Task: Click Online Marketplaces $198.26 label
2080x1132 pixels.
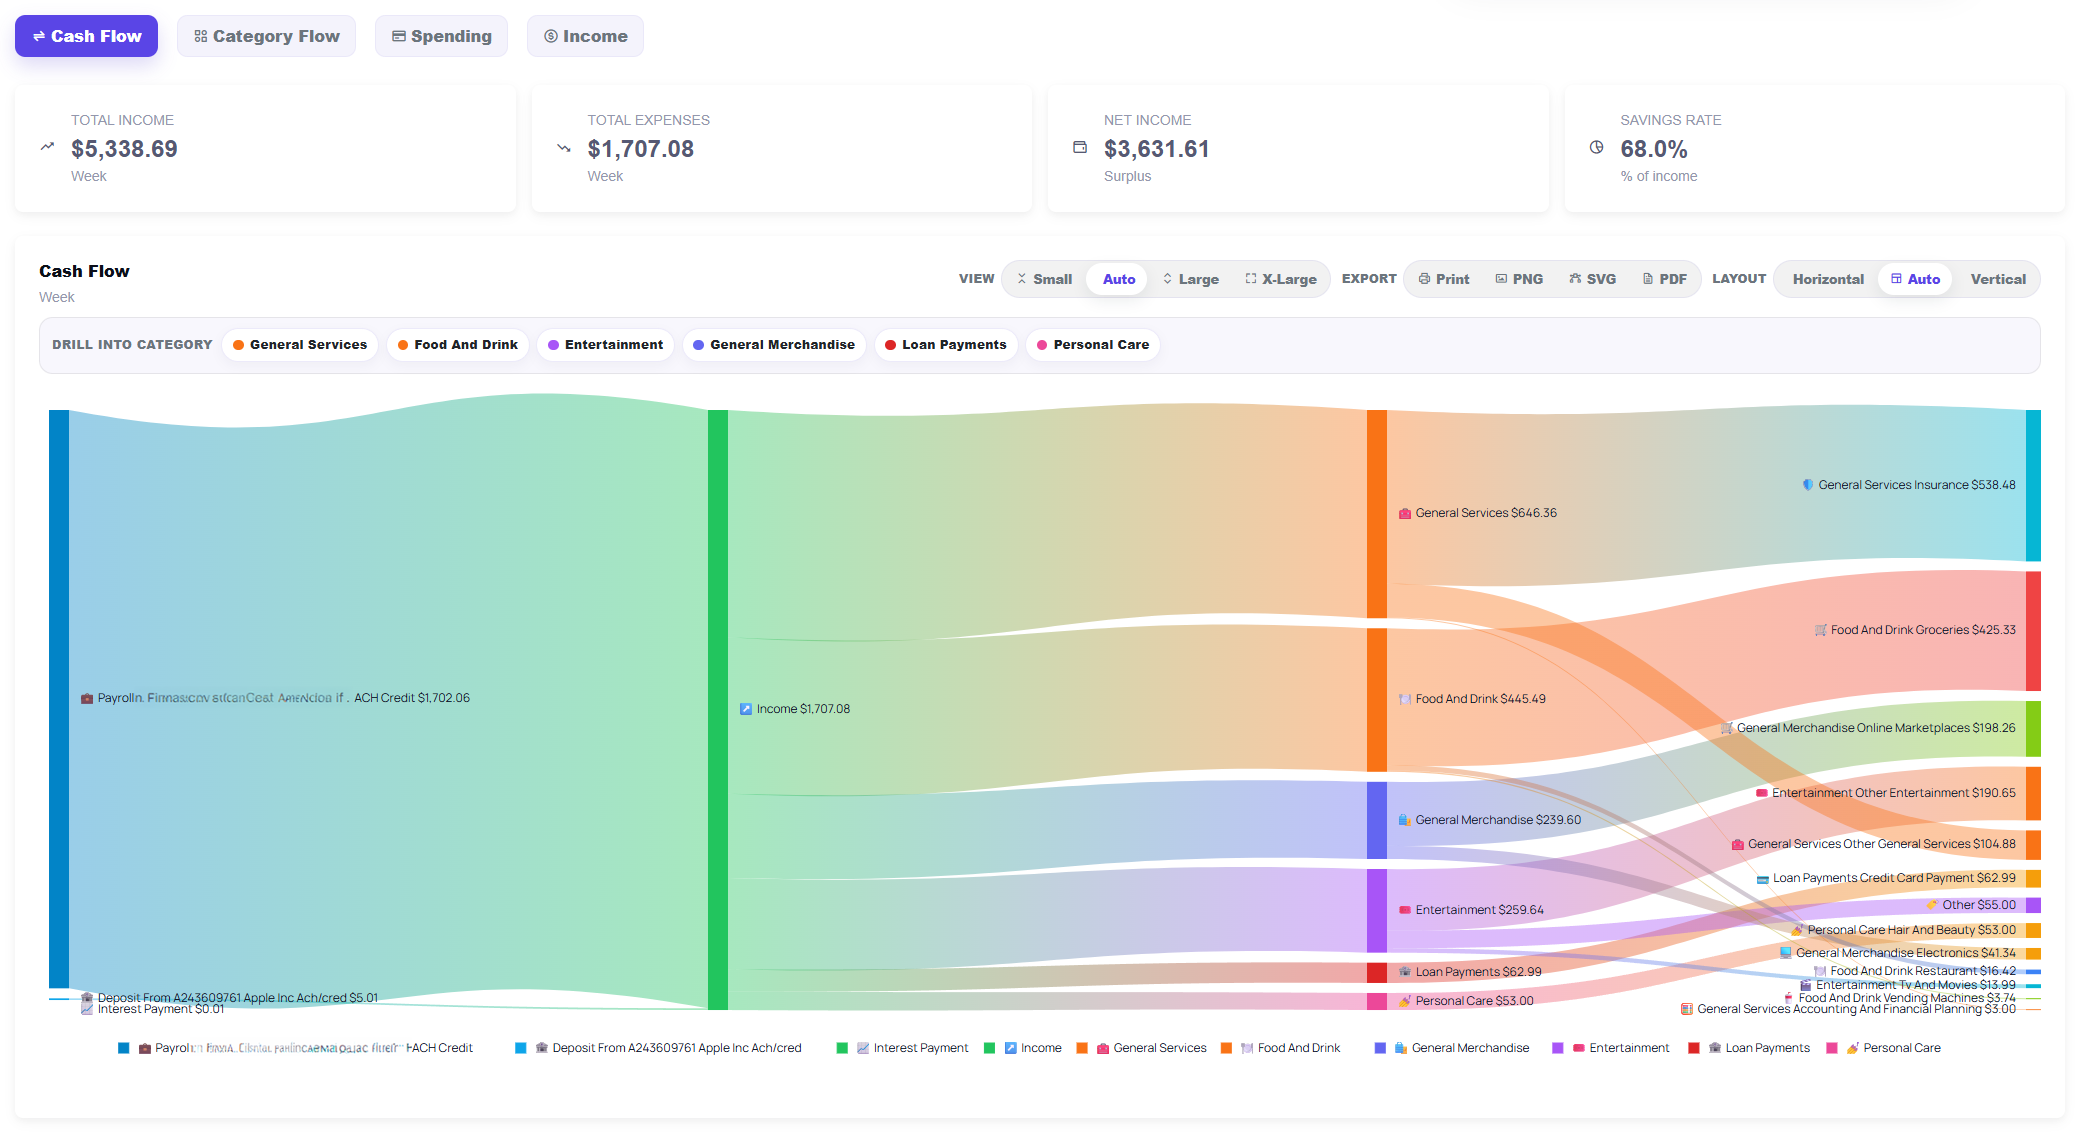Action: pyautogui.click(x=1868, y=728)
